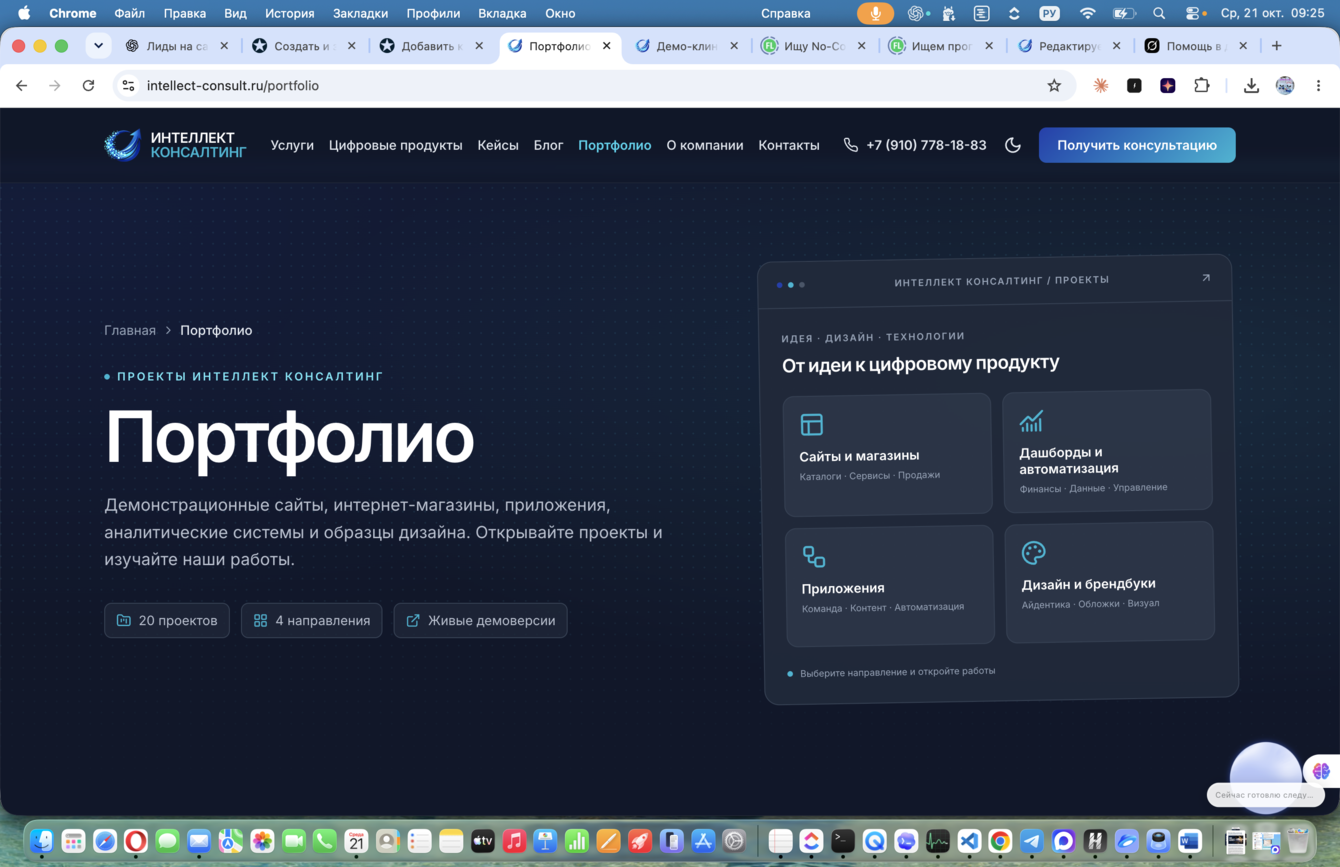Image resolution: width=1340 pixels, height=867 pixels.
Task: Click the Дашборды и автоматизация chart icon
Action: pyautogui.click(x=1031, y=421)
